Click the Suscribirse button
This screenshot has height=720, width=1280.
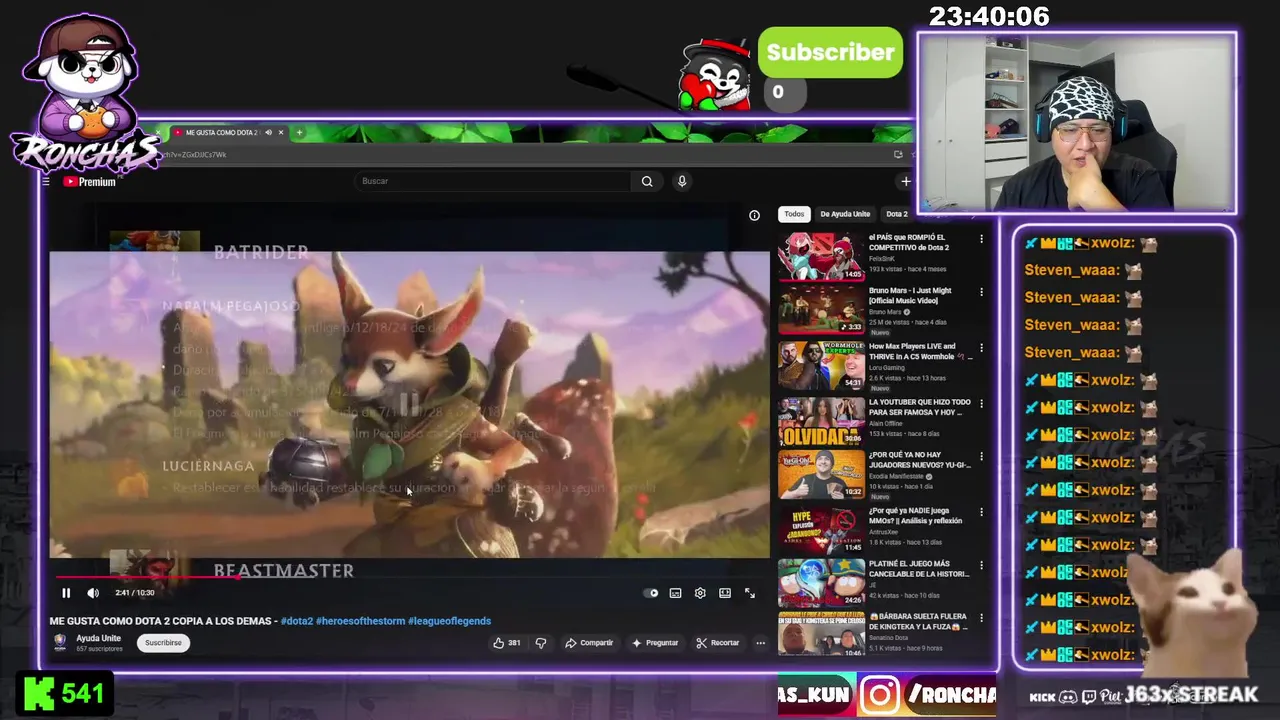pyautogui.click(x=163, y=643)
